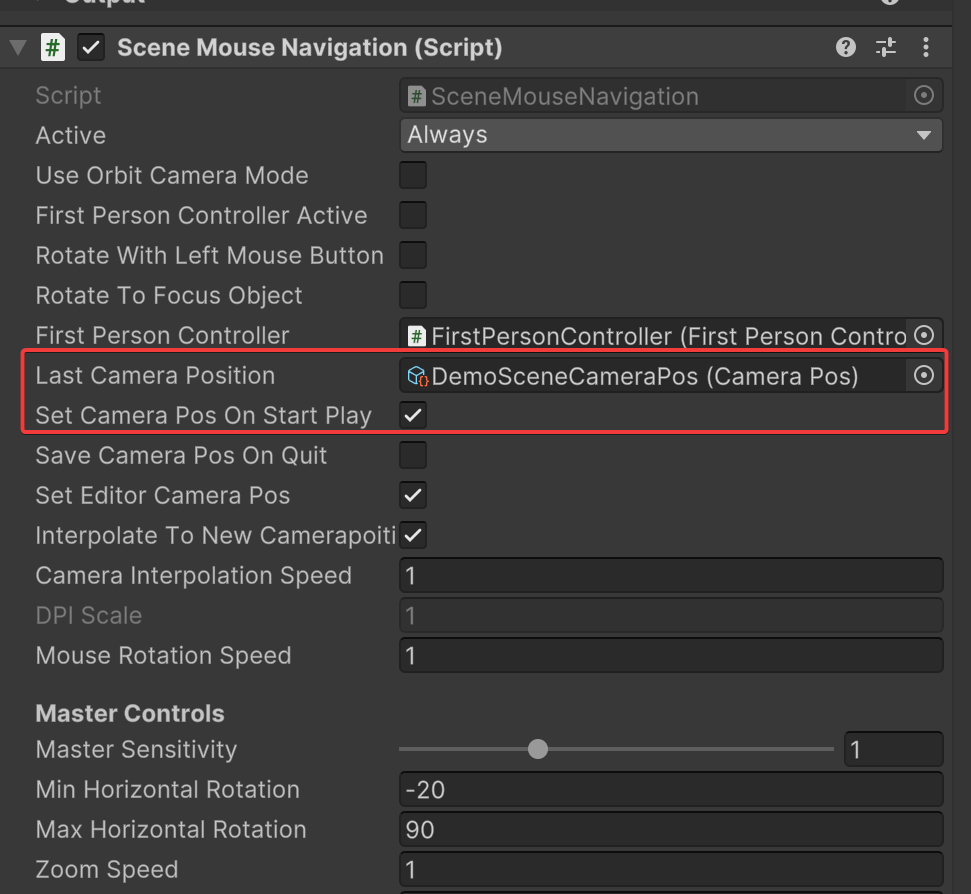Click the Camera Interpolation Speed input field
Image resolution: width=971 pixels, height=894 pixels.
pos(670,576)
